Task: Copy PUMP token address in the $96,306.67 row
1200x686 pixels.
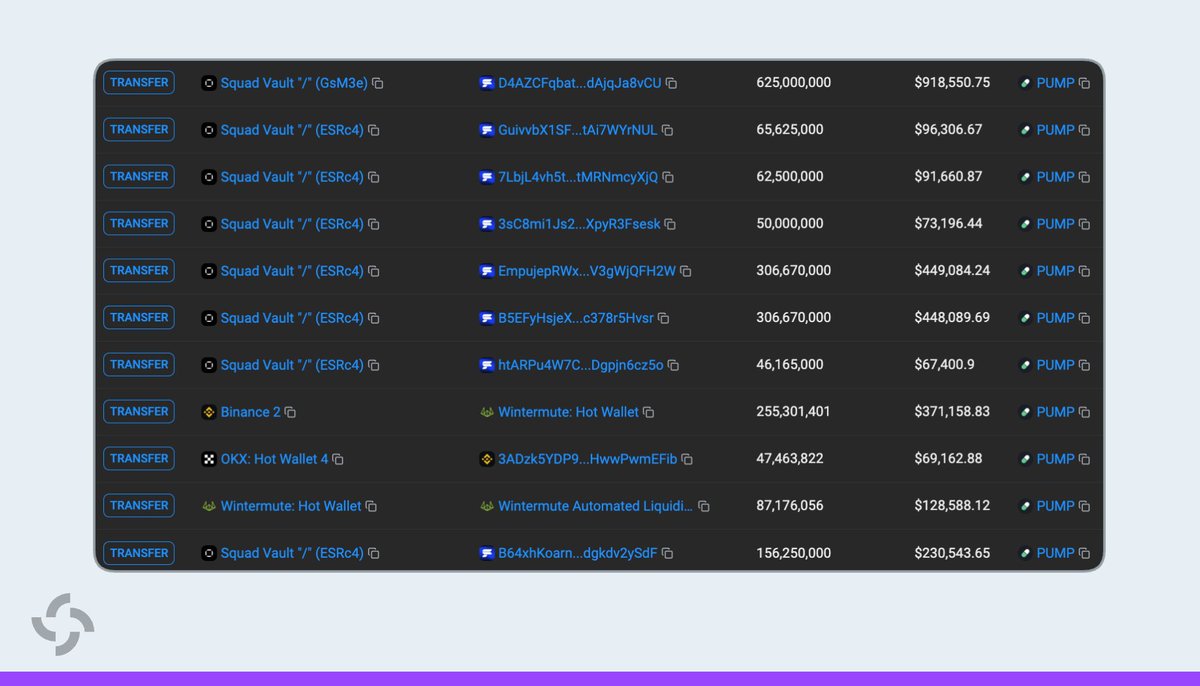Action: pos(1085,130)
